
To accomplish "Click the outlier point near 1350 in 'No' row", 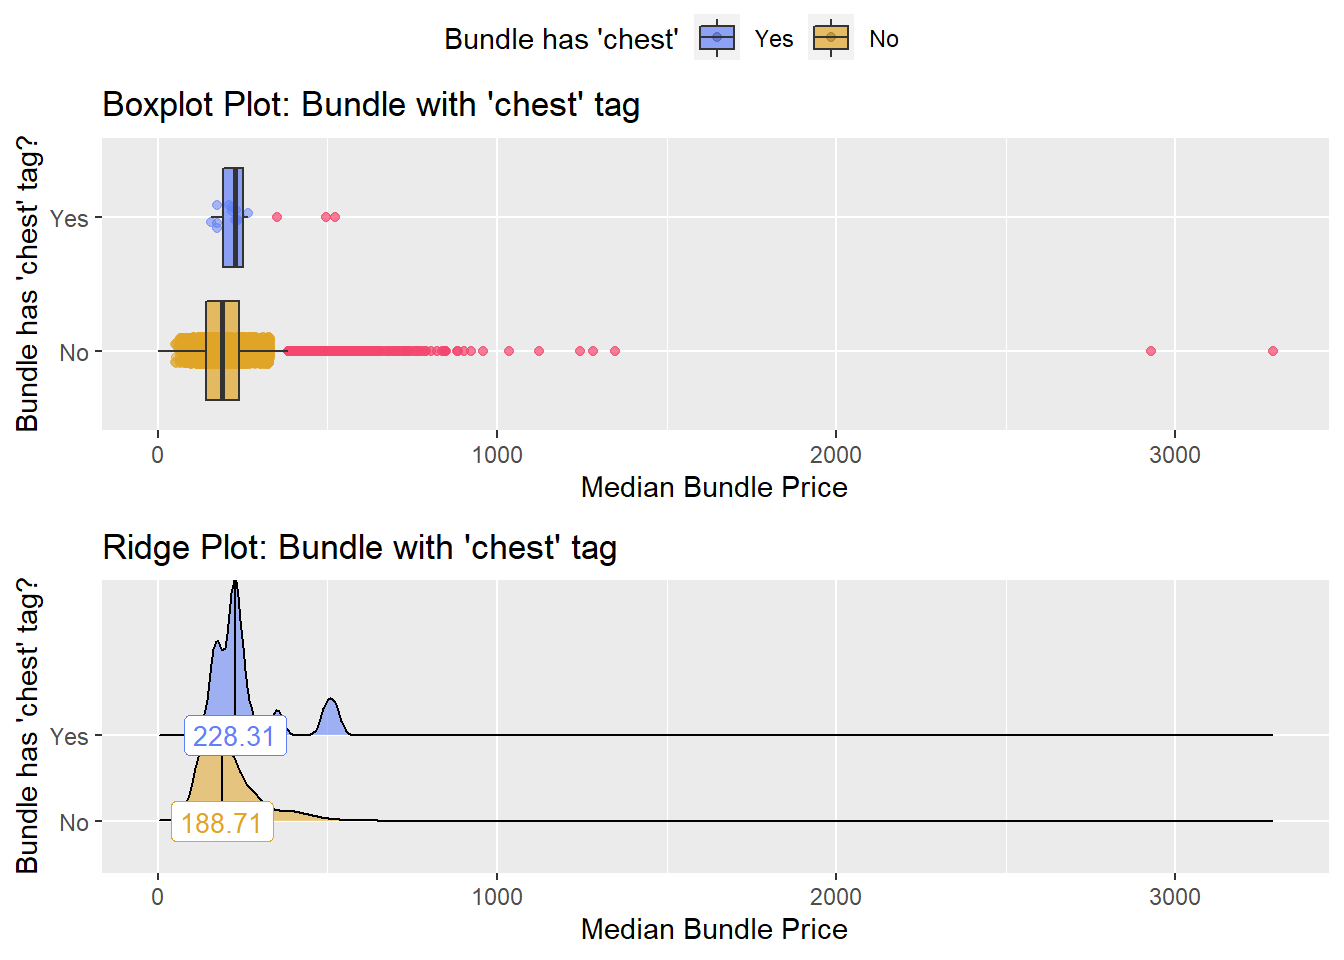I will tap(615, 351).
